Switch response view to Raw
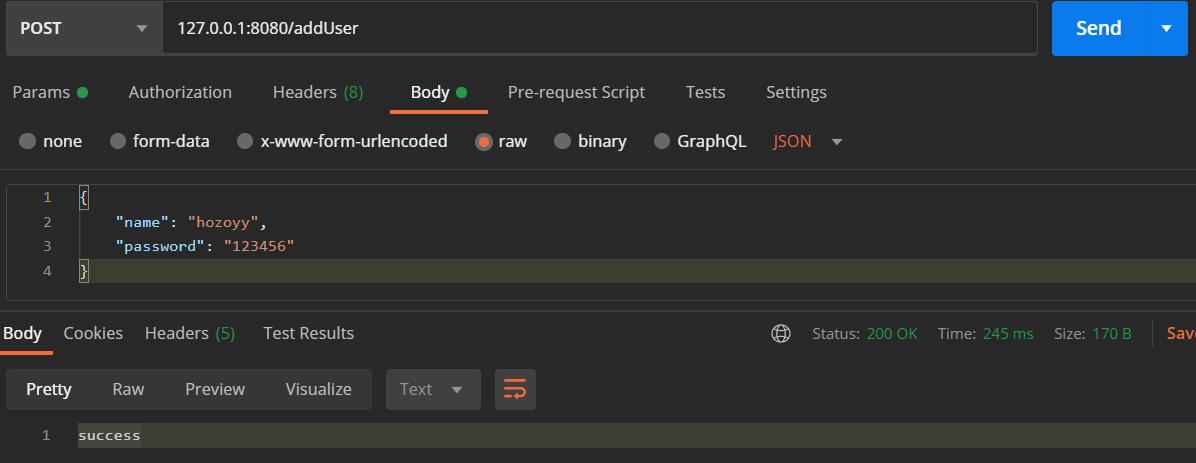The height and width of the screenshot is (463, 1196). click(x=128, y=389)
